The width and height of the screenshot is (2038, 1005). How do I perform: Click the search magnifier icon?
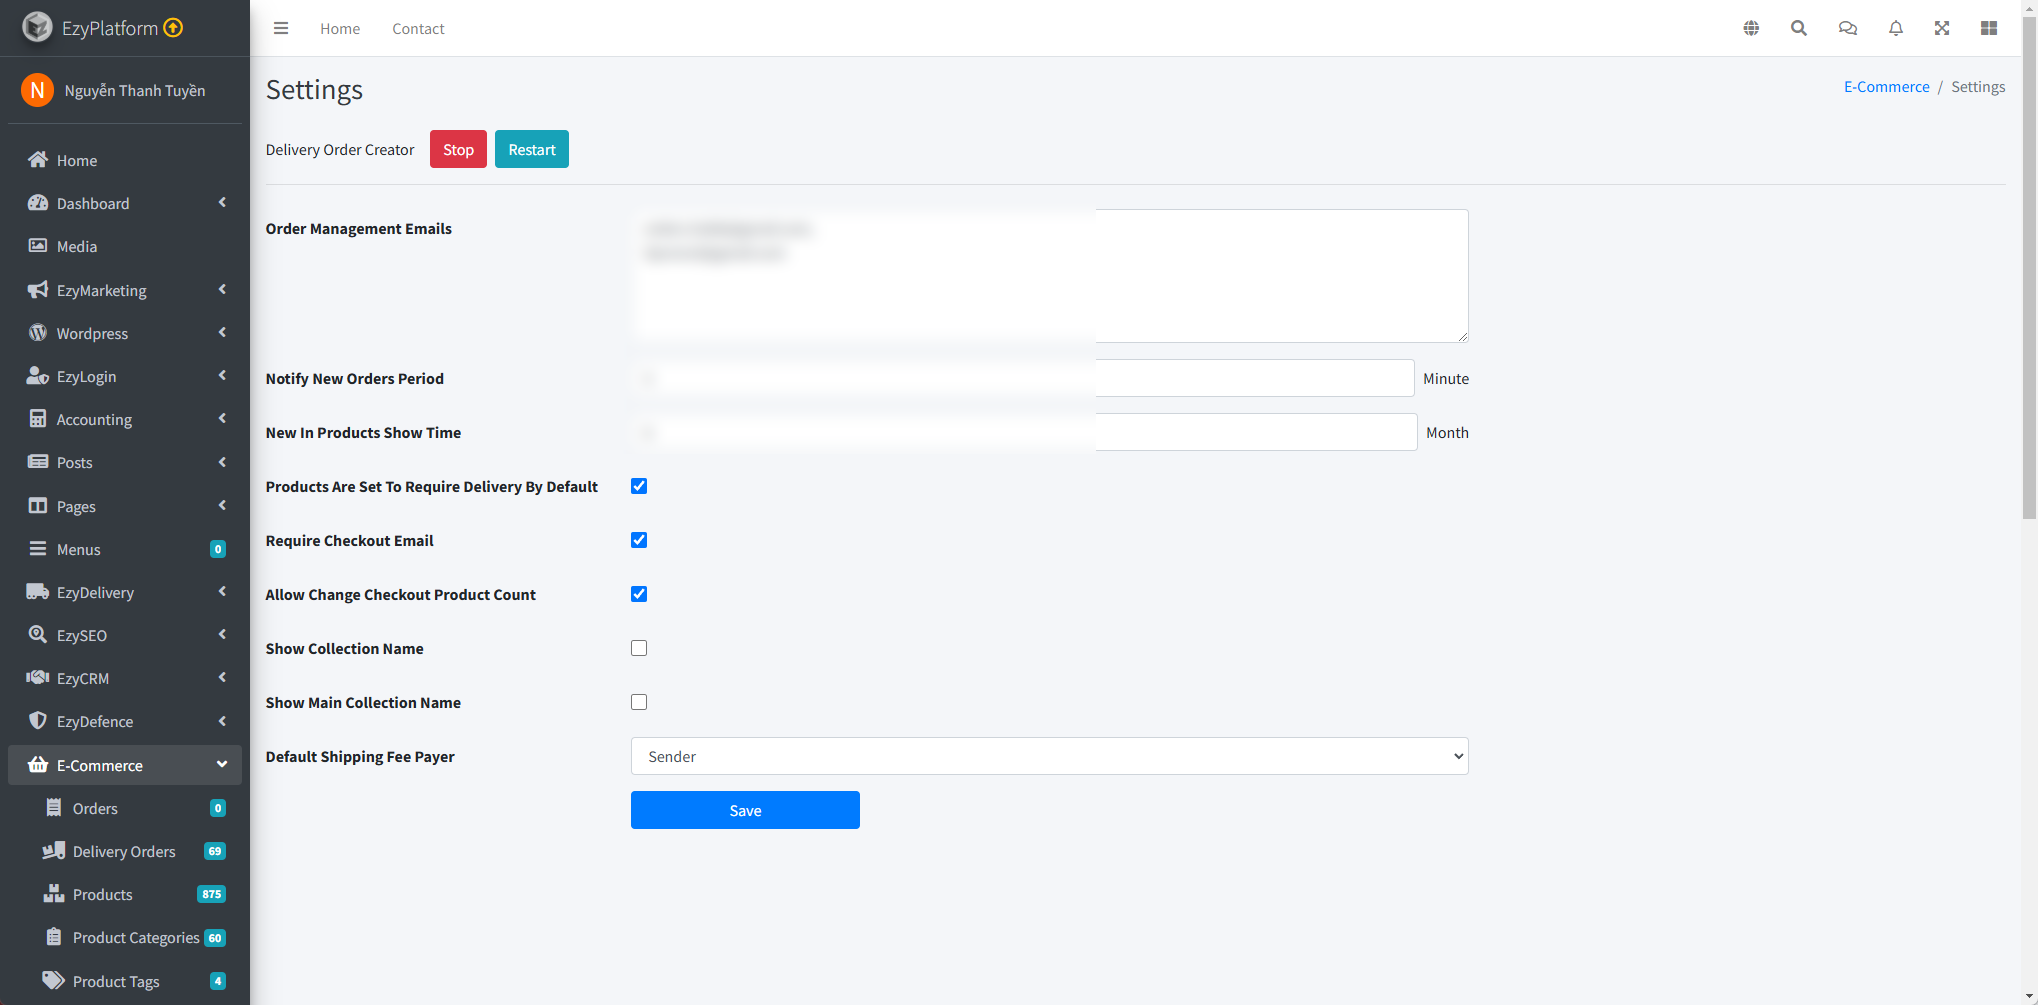1798,28
